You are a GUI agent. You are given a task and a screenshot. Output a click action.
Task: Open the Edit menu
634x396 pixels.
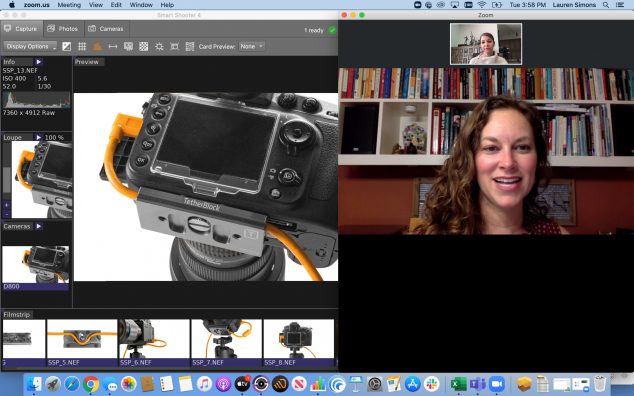(x=116, y=5)
